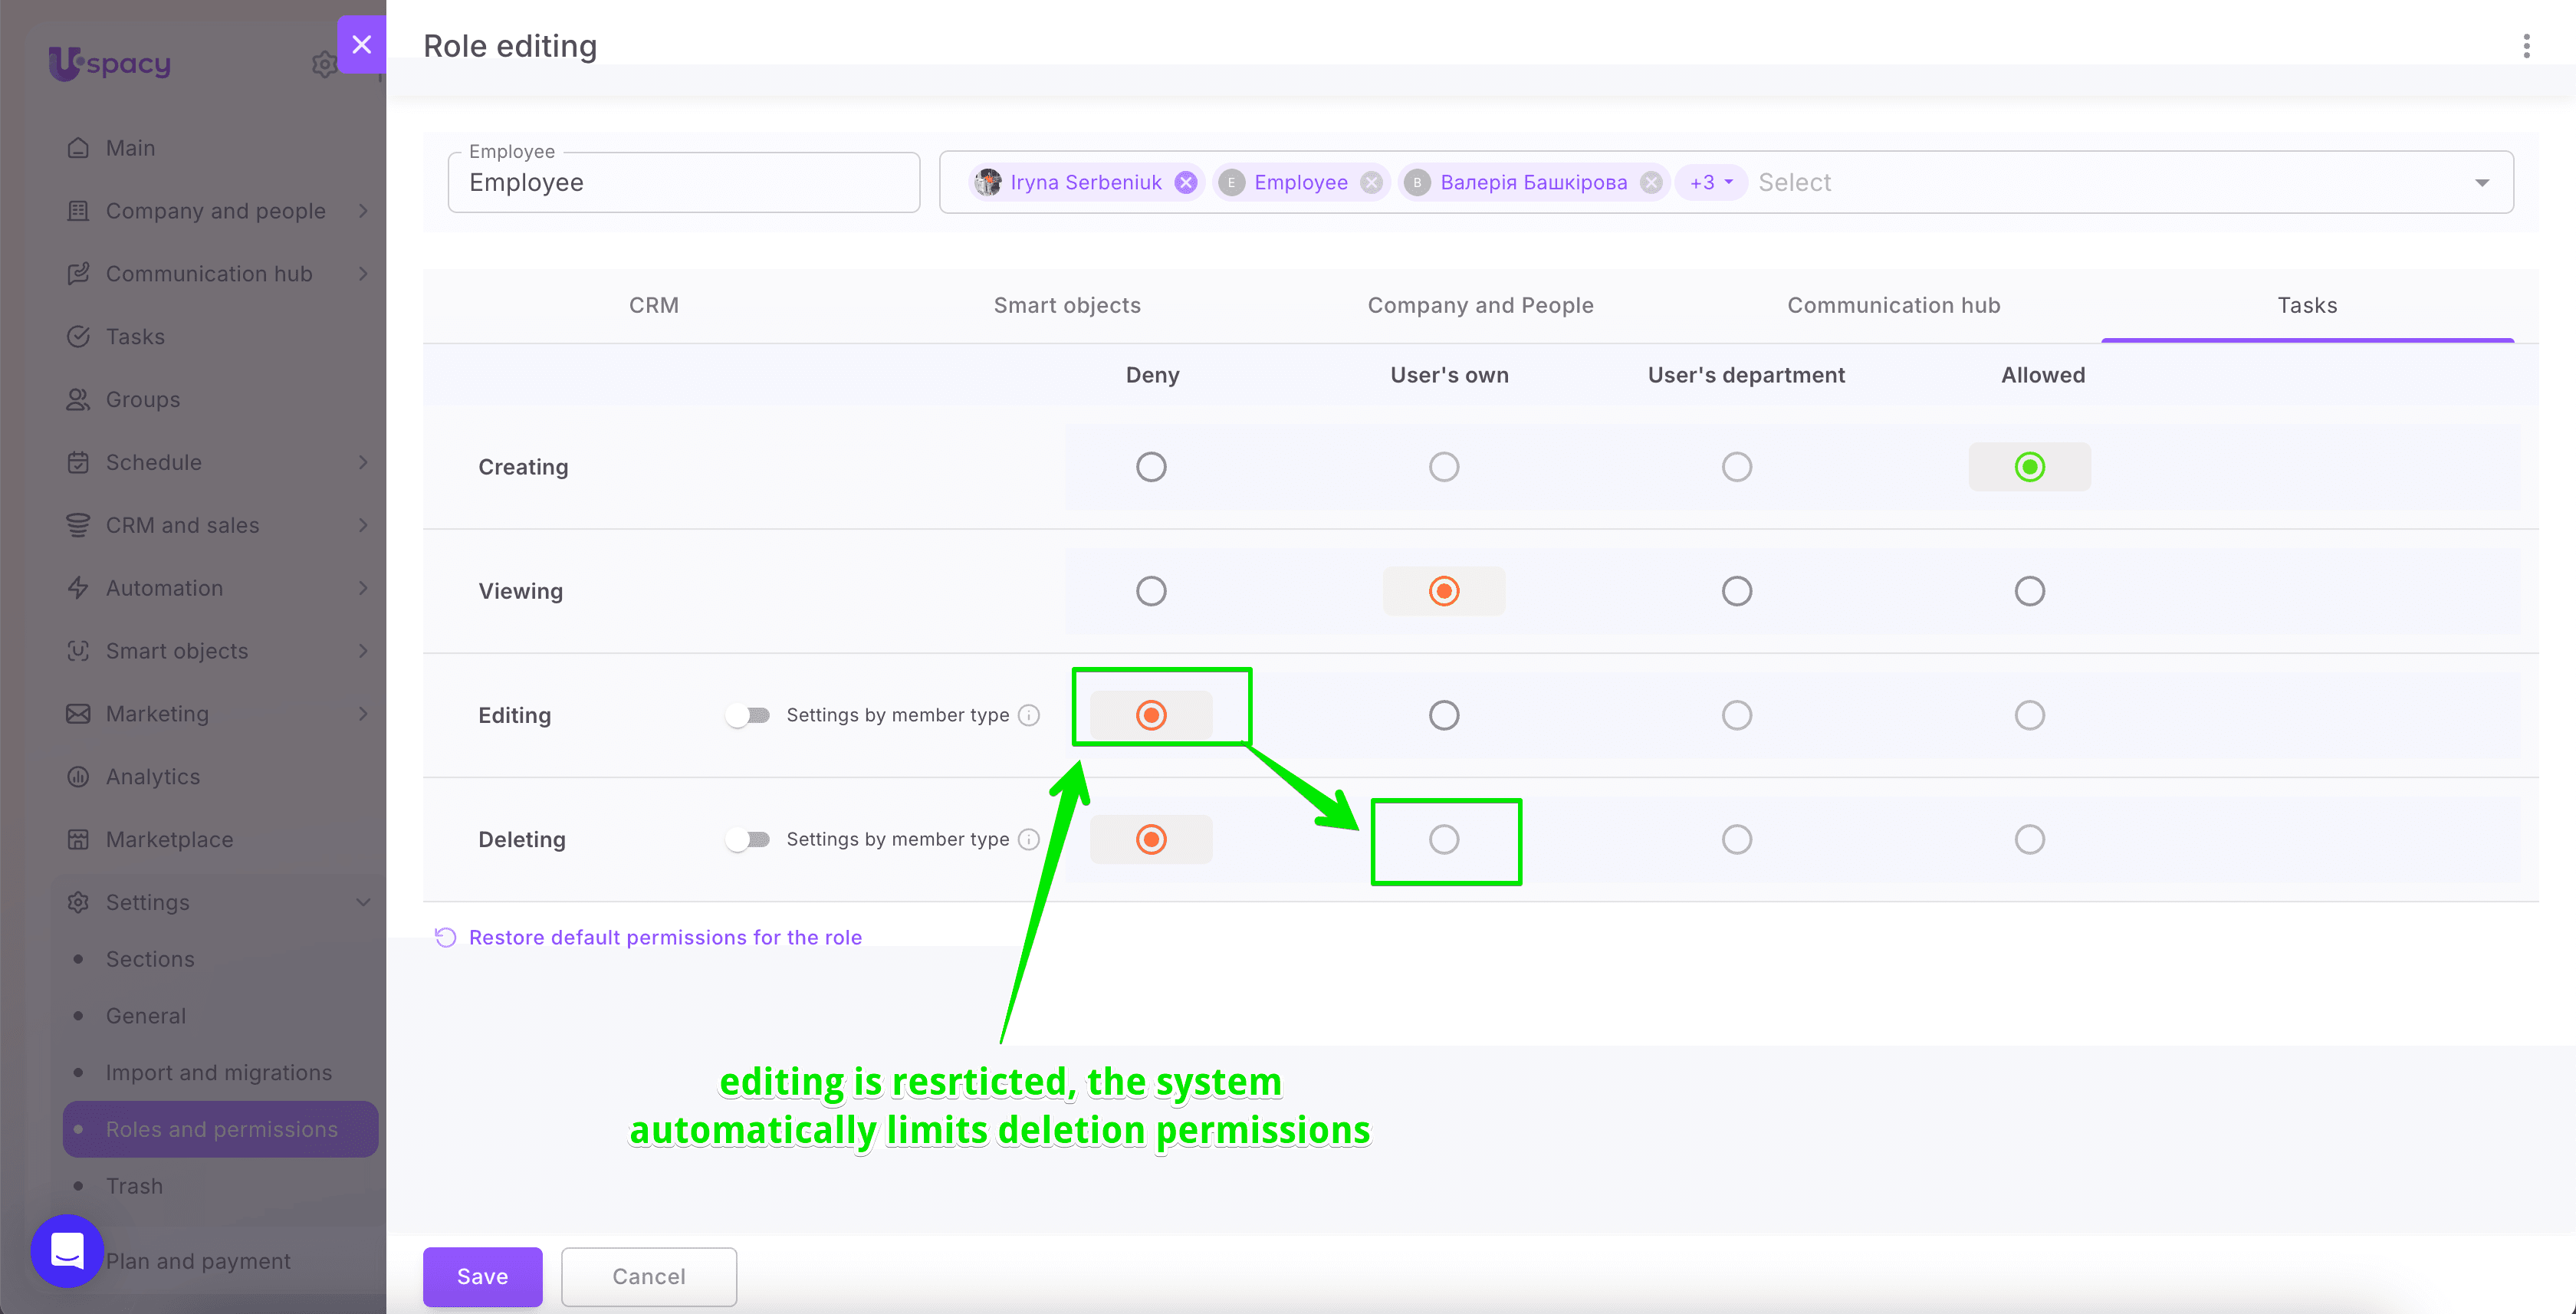
Task: Click the Uspacy logo
Action: point(110,63)
